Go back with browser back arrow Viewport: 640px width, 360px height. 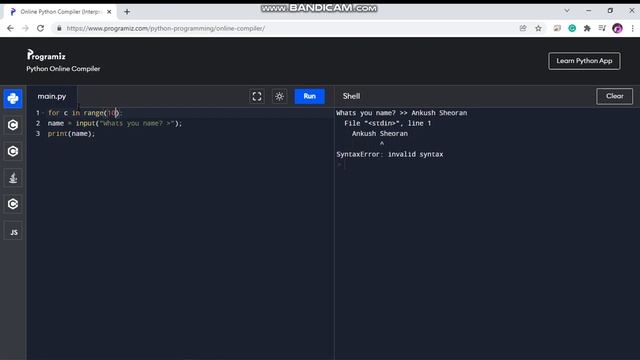point(10,28)
